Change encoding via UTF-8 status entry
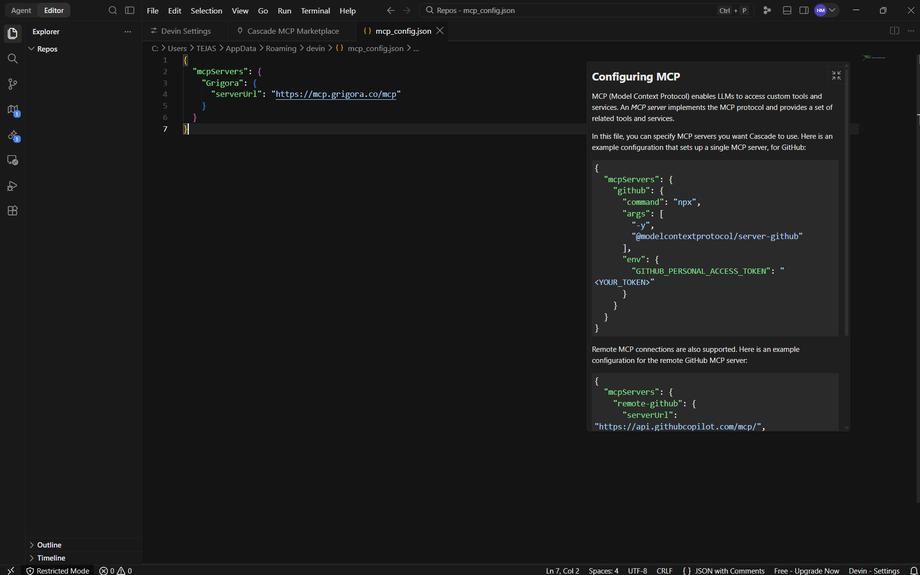920x575 pixels. pos(637,570)
